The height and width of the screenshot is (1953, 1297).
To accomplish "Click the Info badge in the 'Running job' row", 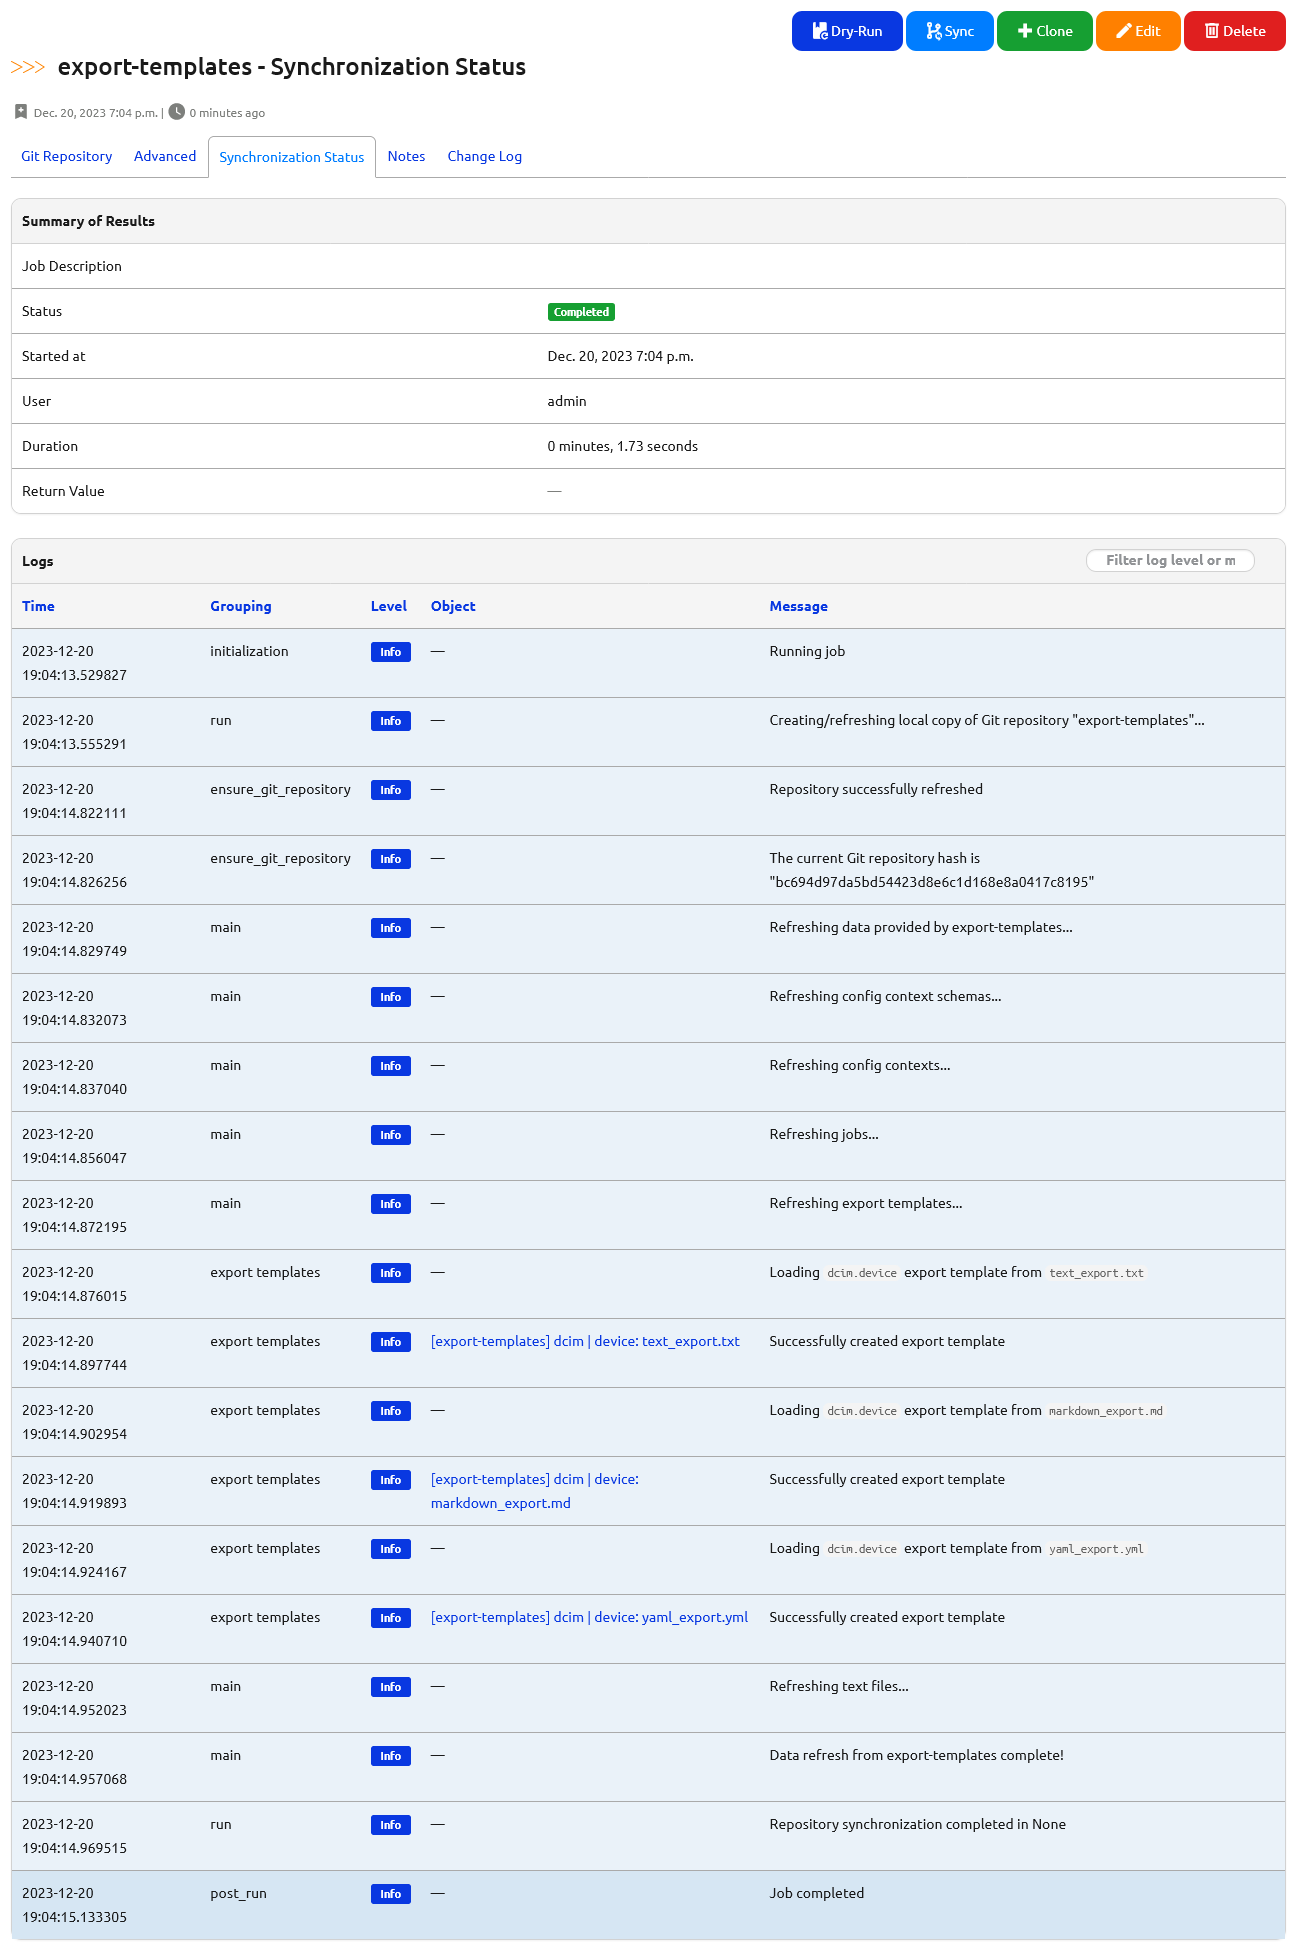I will tap(391, 652).
